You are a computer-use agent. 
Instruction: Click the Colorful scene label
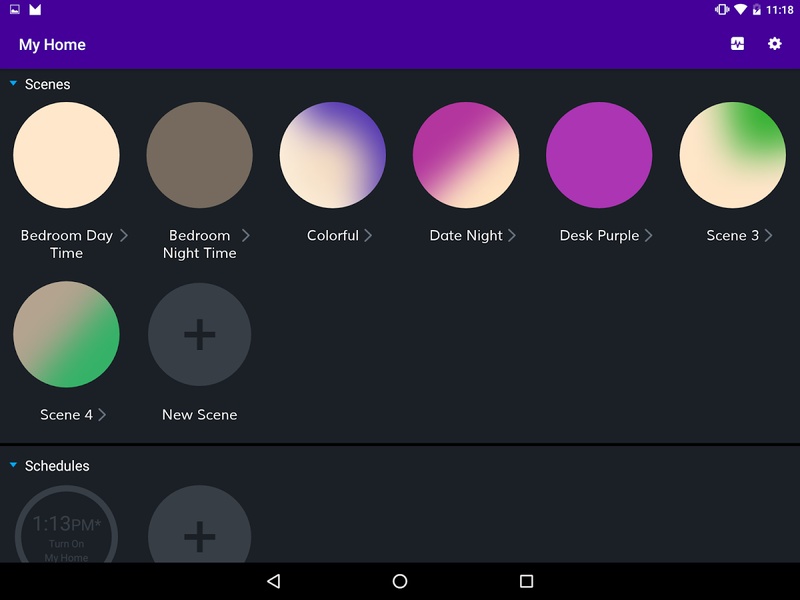click(x=333, y=235)
